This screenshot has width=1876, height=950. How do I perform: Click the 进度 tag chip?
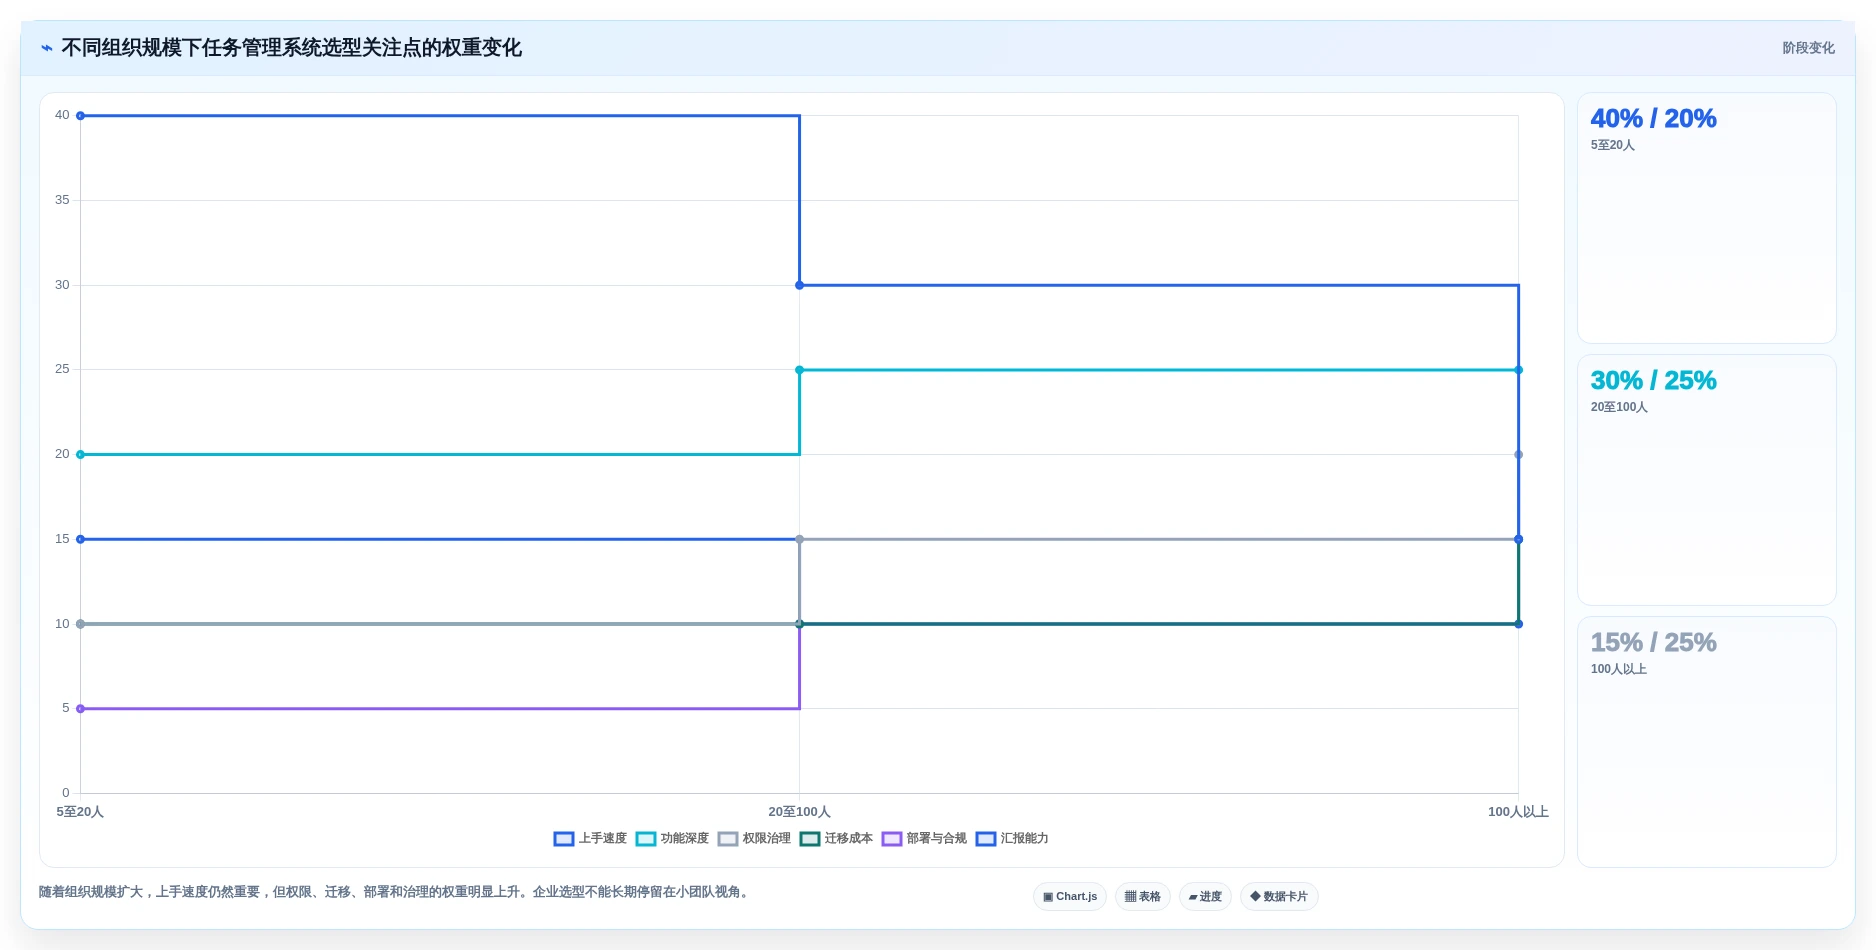pyautogui.click(x=1205, y=897)
